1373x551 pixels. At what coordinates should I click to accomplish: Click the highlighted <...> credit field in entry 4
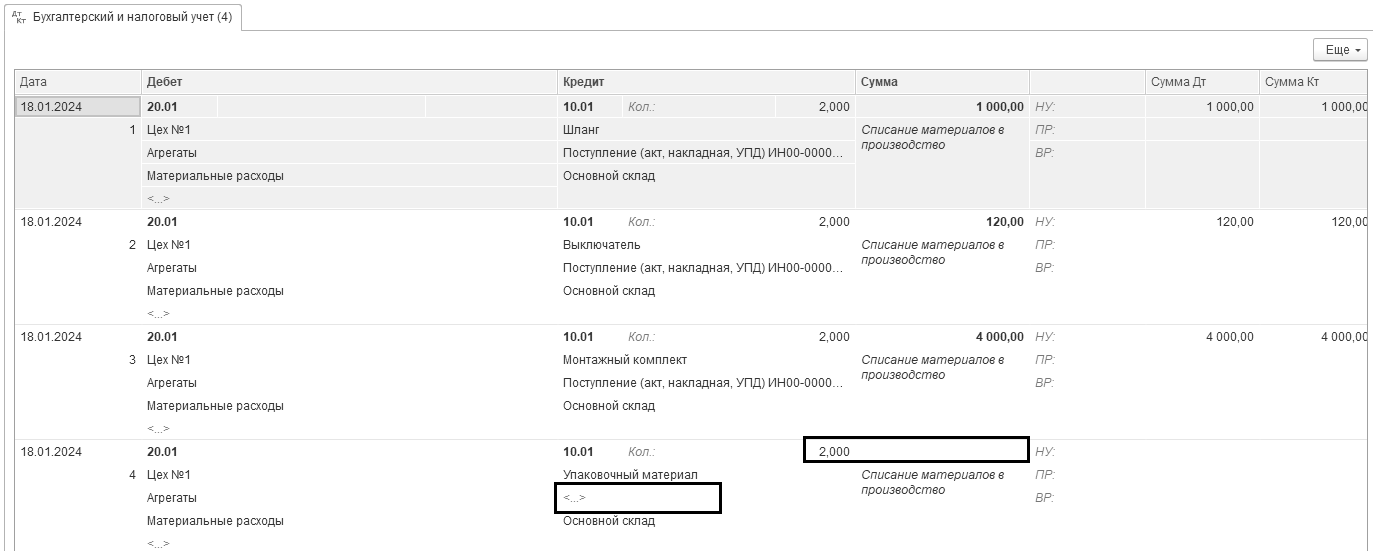(x=638, y=498)
